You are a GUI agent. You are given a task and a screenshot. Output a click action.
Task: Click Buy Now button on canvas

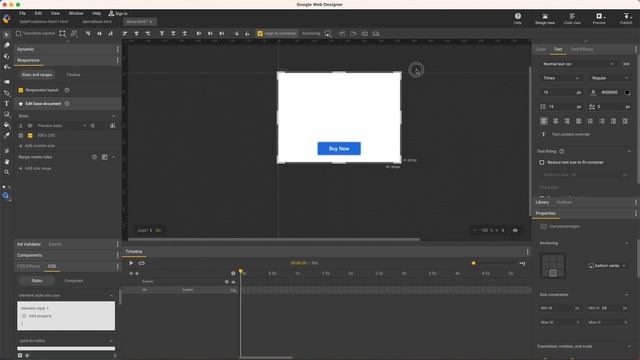coord(339,149)
